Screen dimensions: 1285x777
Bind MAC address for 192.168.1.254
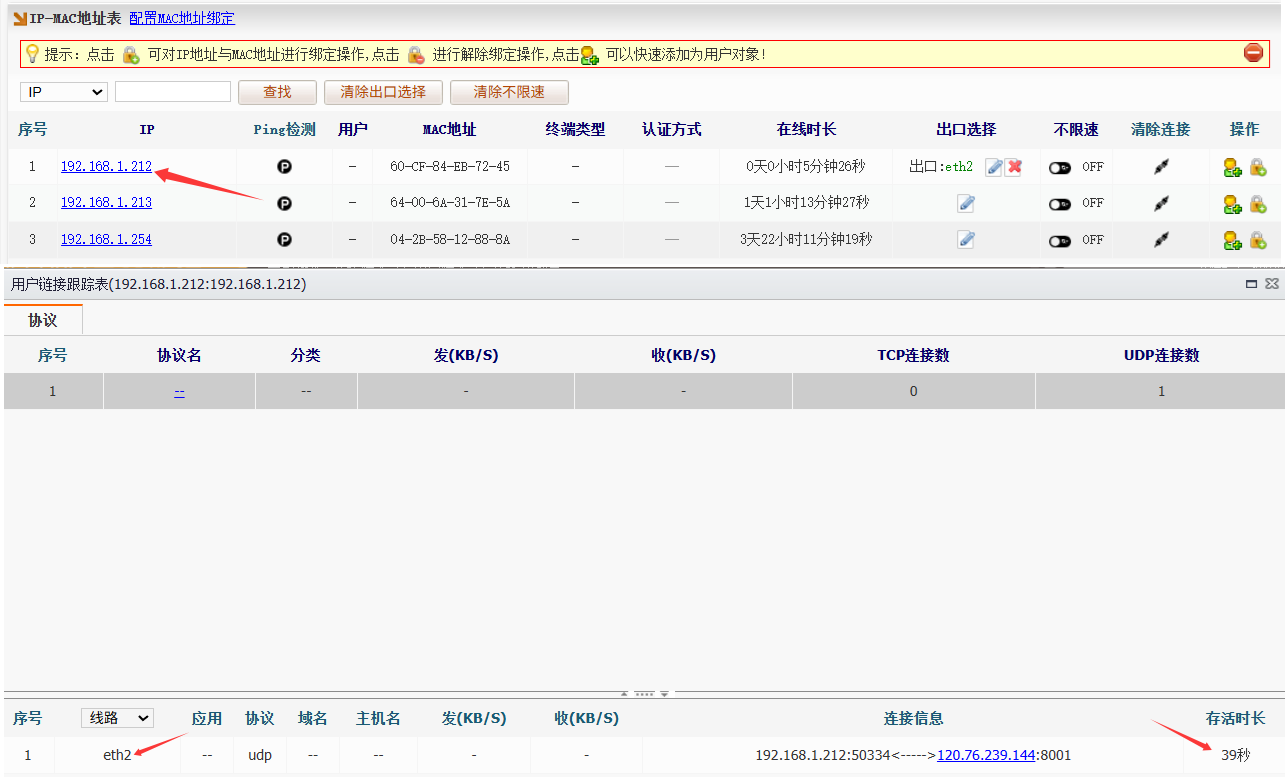(1258, 240)
